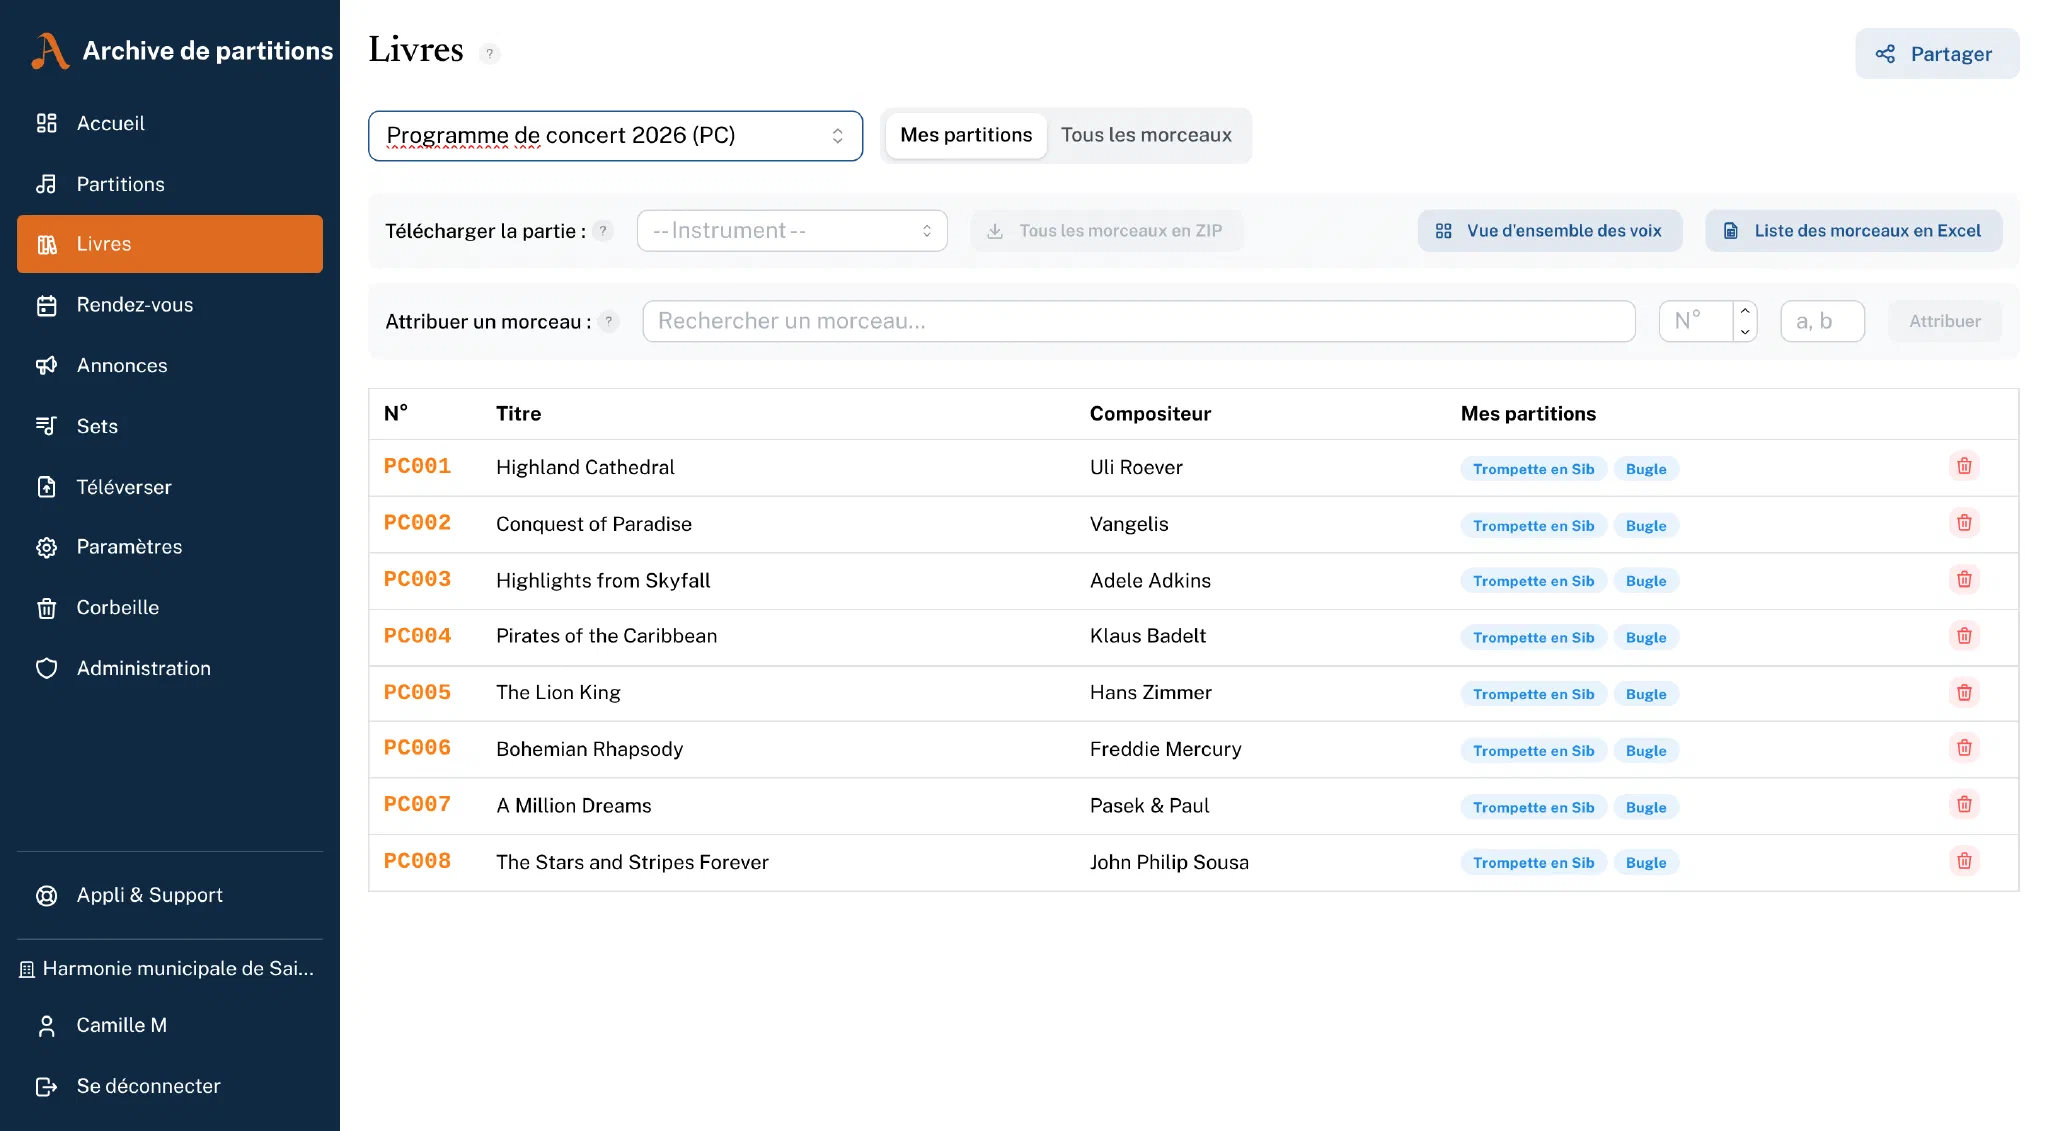The height and width of the screenshot is (1131, 2048).
Task: Open Administration page
Action: click(x=170, y=668)
